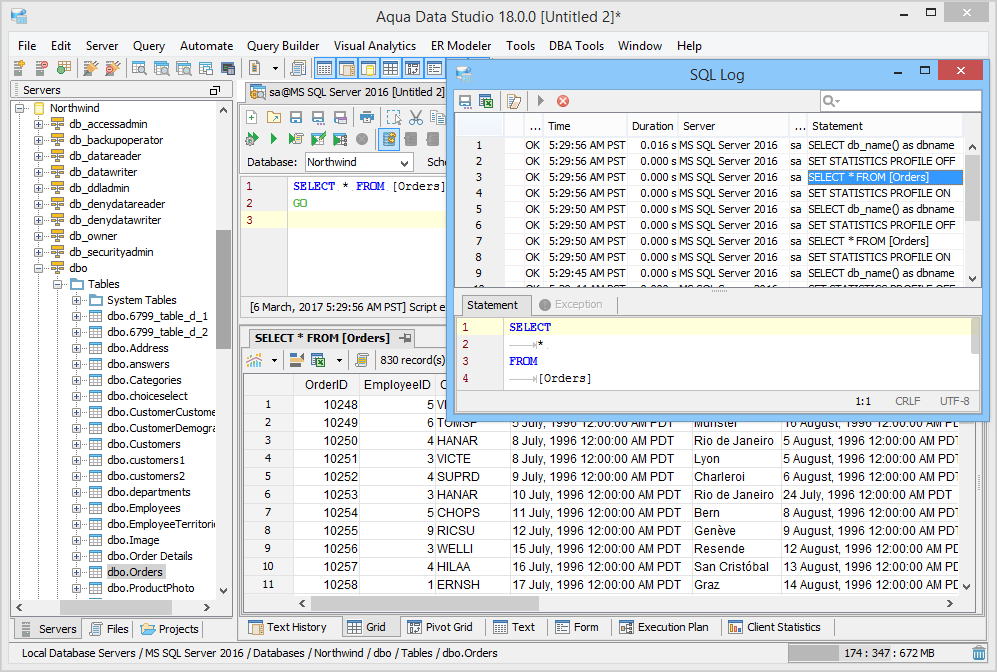997x672 pixels.
Task: Open the Query Builder menu
Action: pyautogui.click(x=283, y=46)
